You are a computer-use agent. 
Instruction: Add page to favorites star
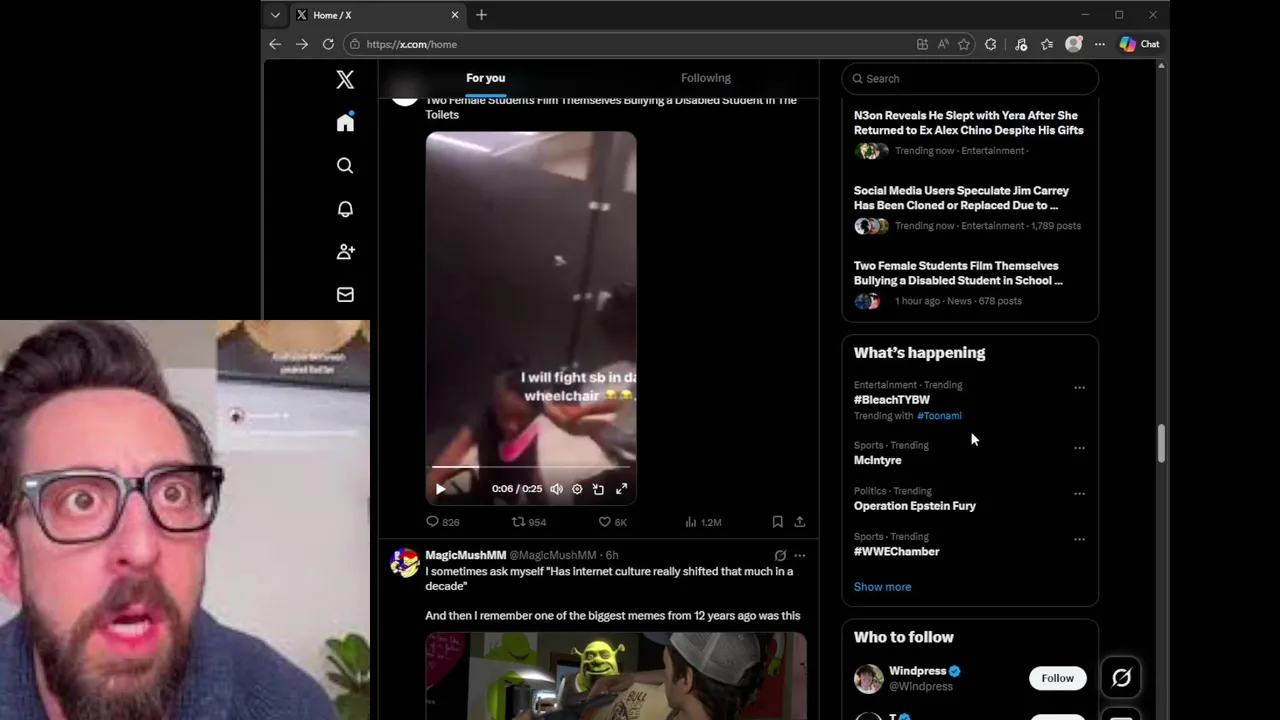(964, 44)
